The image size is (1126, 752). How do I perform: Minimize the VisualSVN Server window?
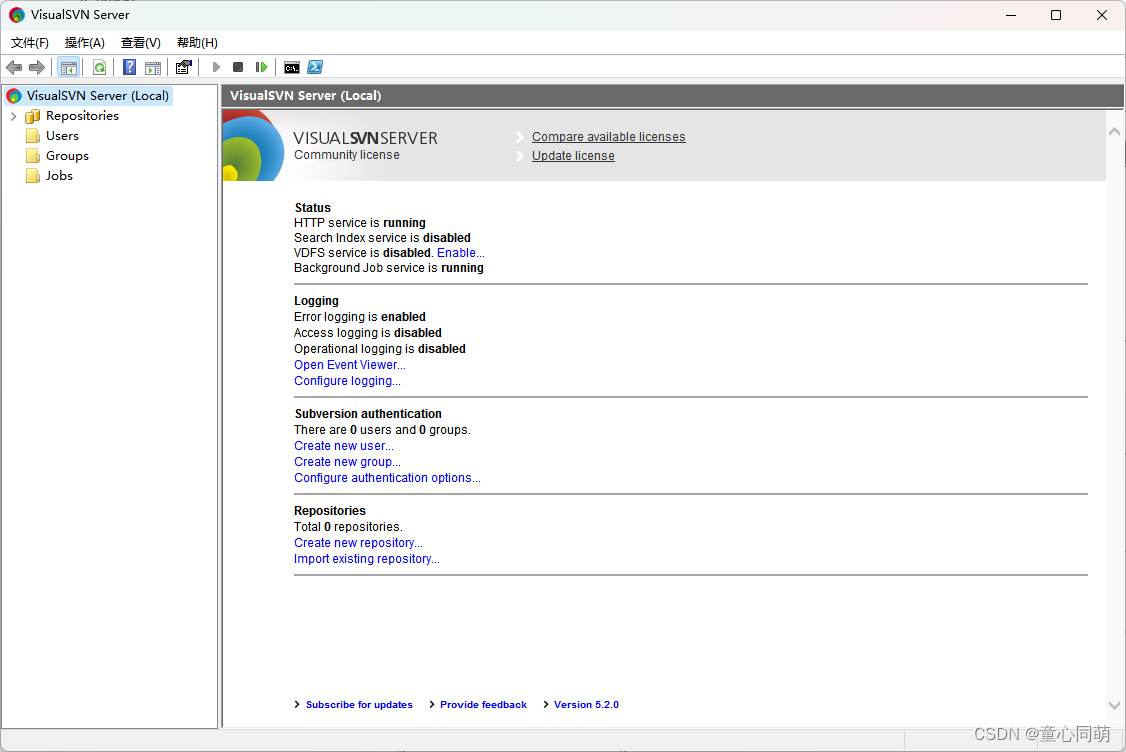click(x=1011, y=15)
